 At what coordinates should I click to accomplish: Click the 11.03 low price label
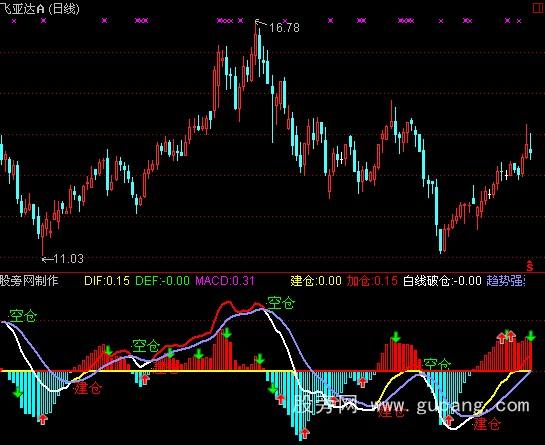click(69, 259)
